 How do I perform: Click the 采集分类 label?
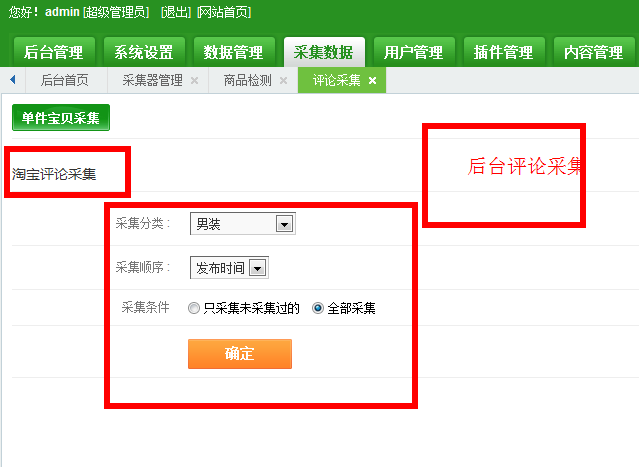point(142,224)
